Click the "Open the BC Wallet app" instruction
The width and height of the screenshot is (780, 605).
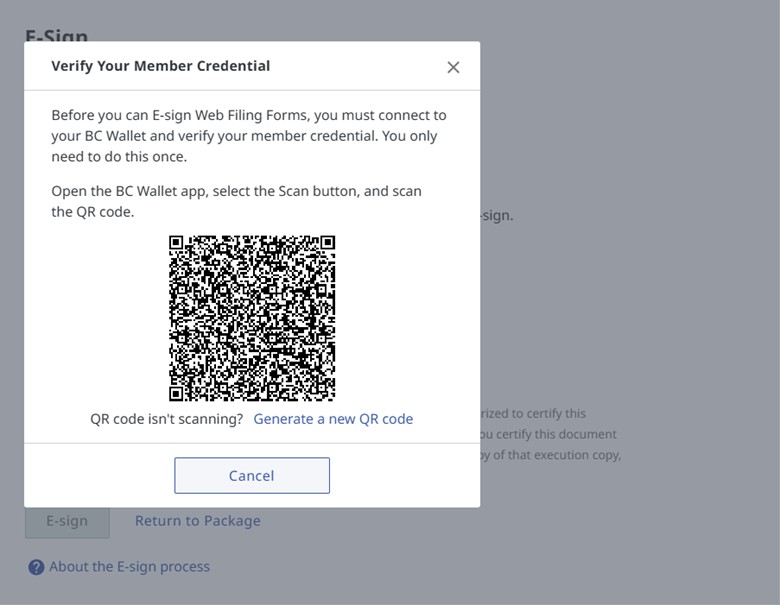(x=236, y=201)
